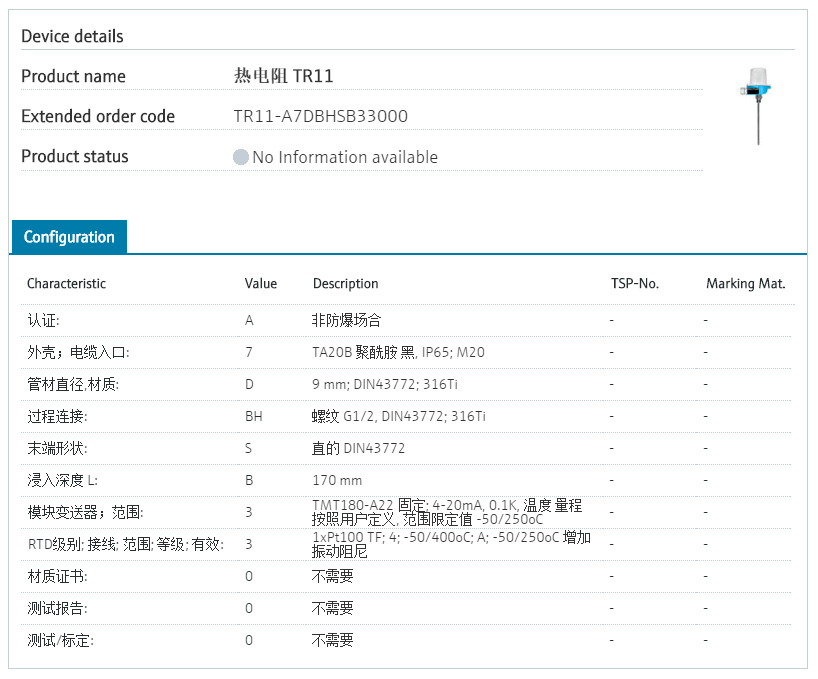Click the '170 mm' description cell
Viewport: 818px width, 679px height.
click(337, 480)
